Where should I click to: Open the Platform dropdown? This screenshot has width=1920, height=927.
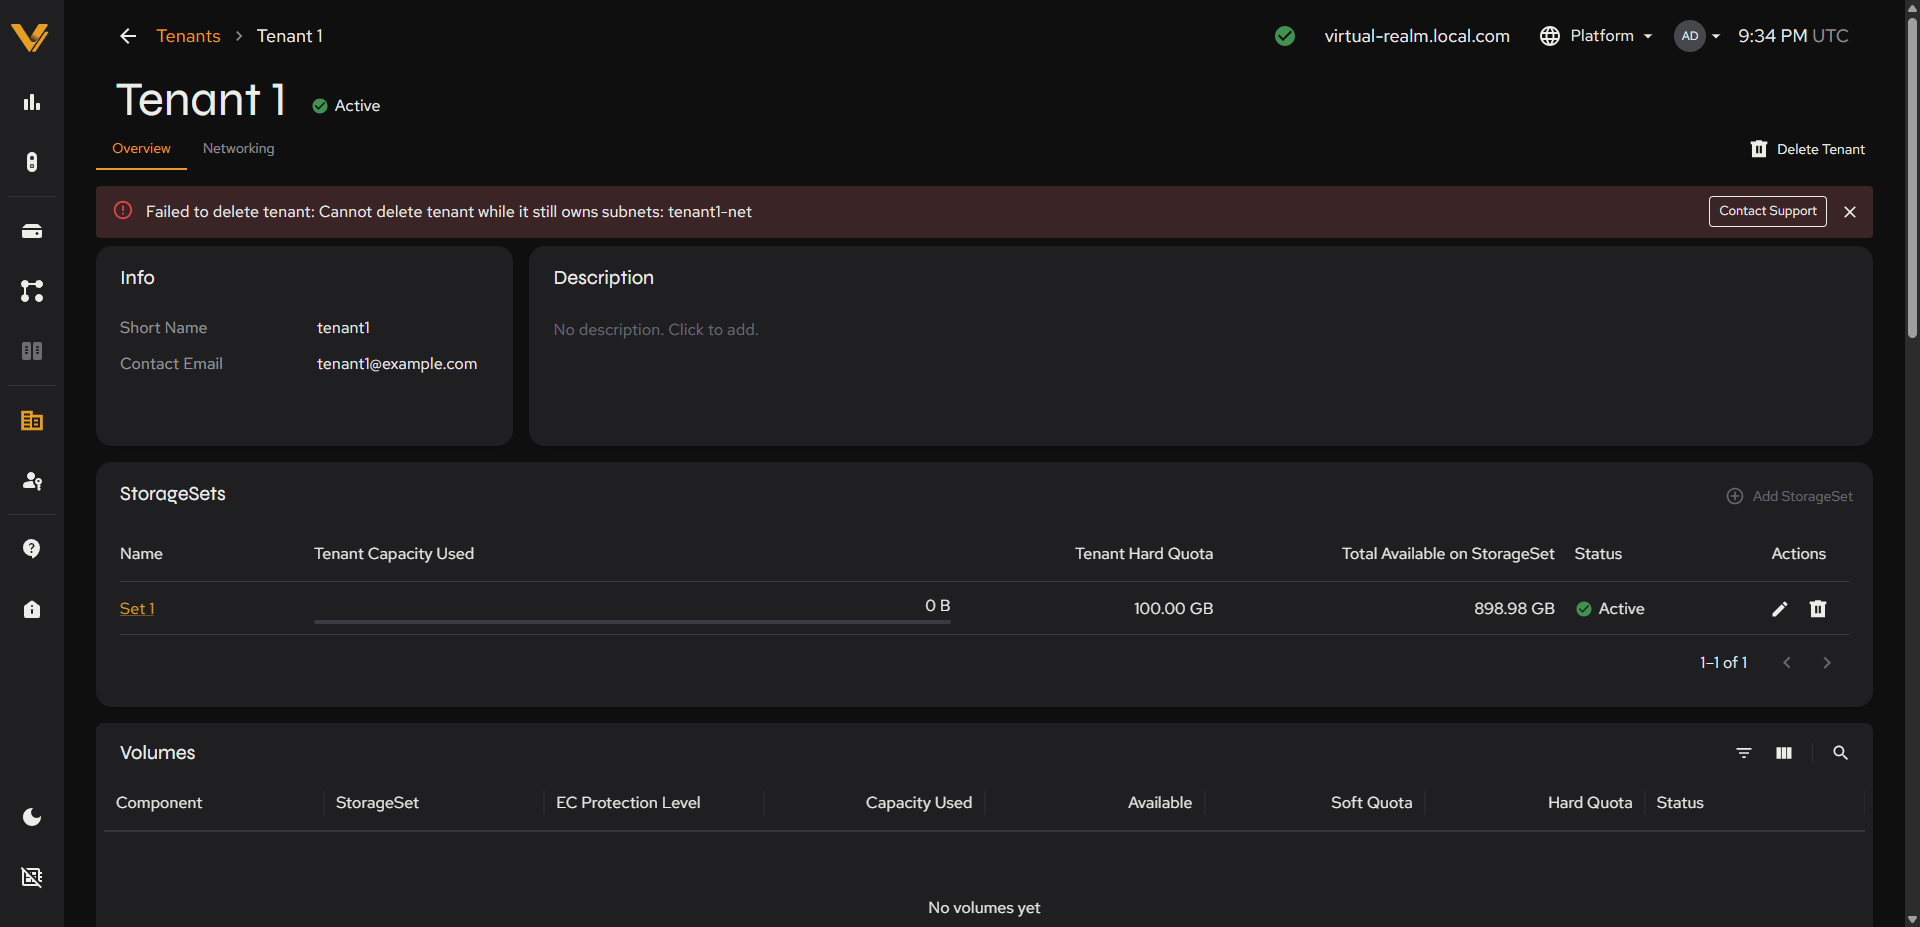pyautogui.click(x=1596, y=36)
